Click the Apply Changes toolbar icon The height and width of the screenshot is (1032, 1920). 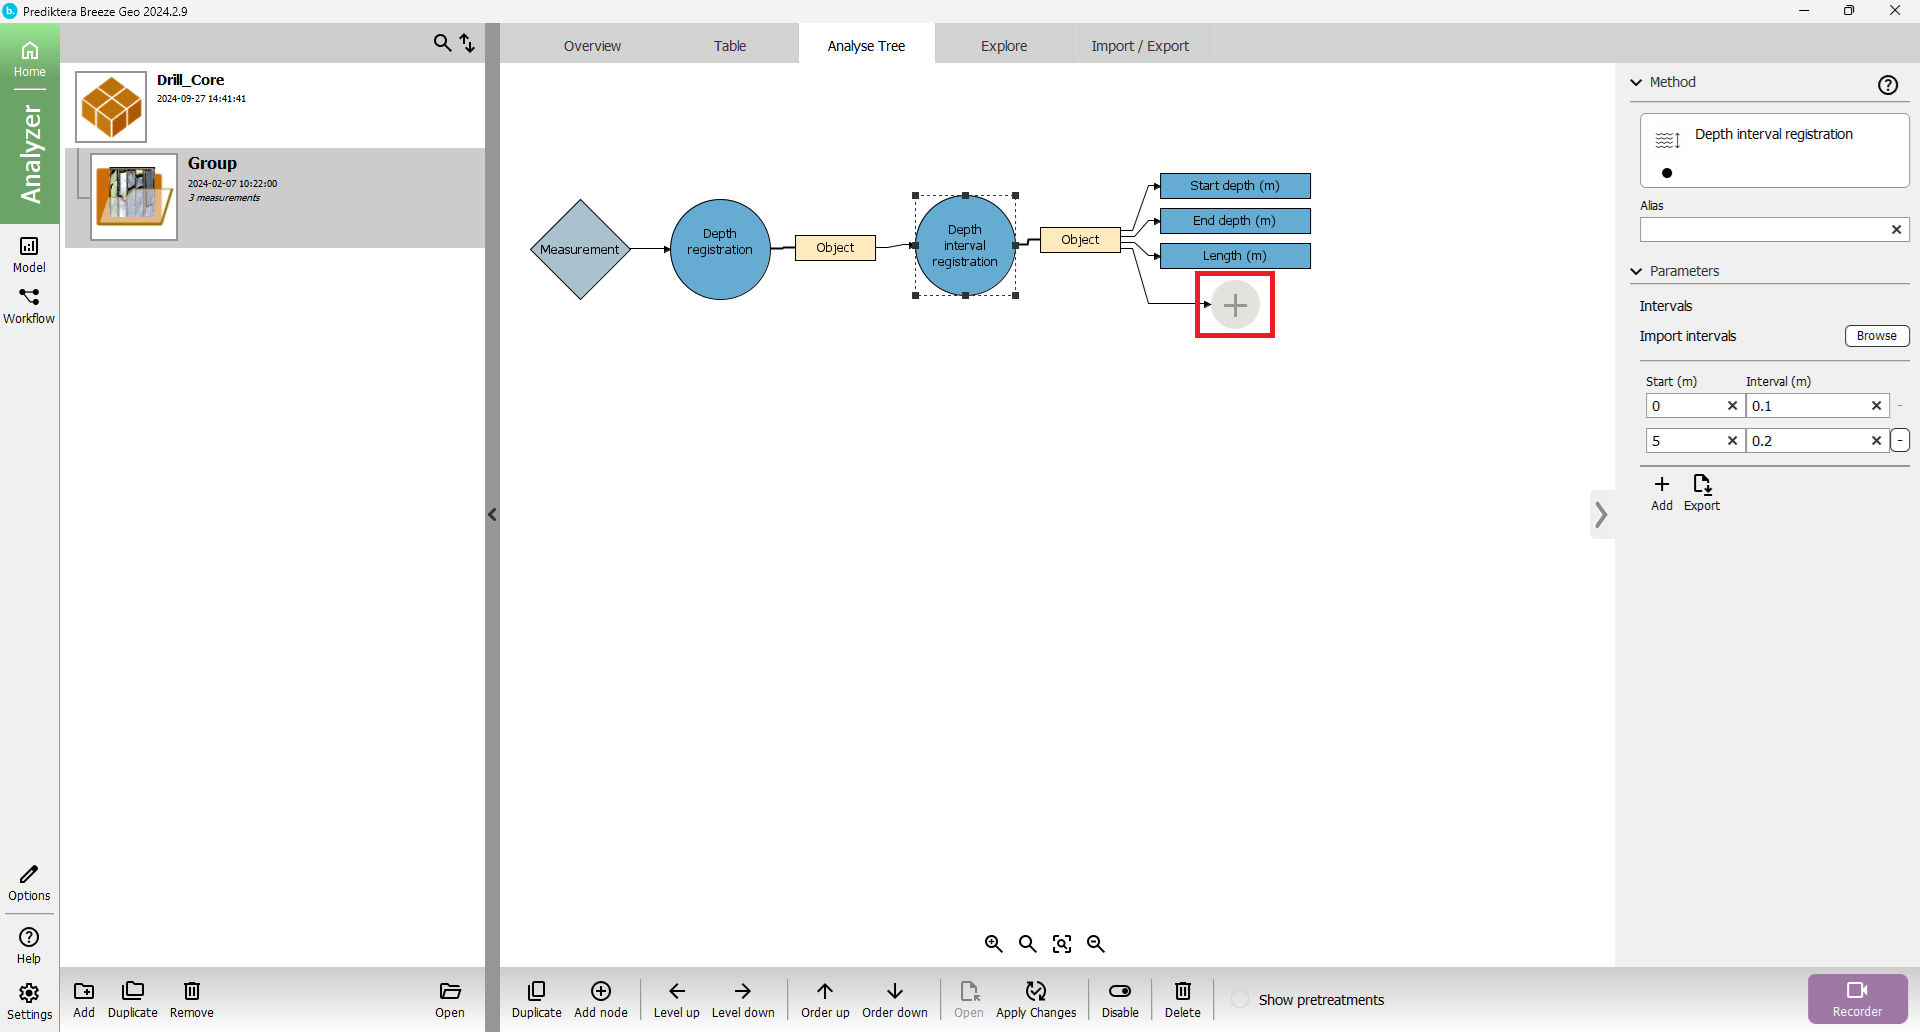click(1036, 991)
